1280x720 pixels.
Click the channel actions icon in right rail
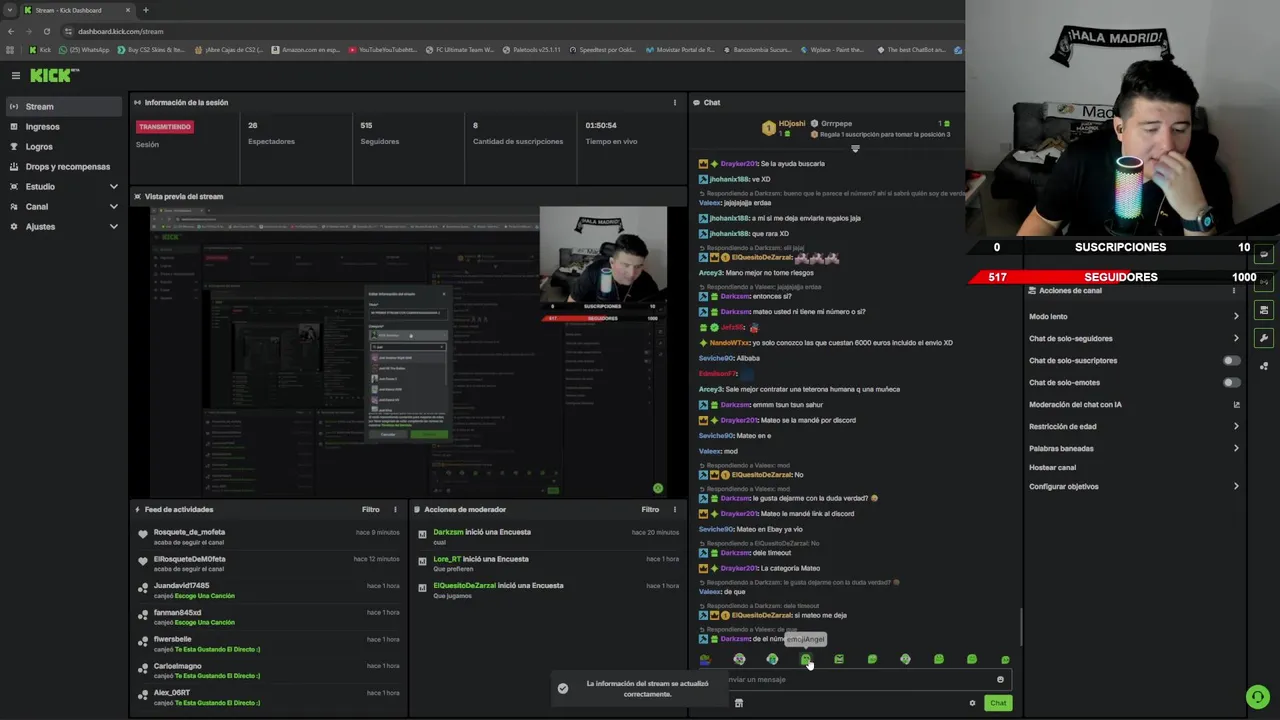point(1264,310)
